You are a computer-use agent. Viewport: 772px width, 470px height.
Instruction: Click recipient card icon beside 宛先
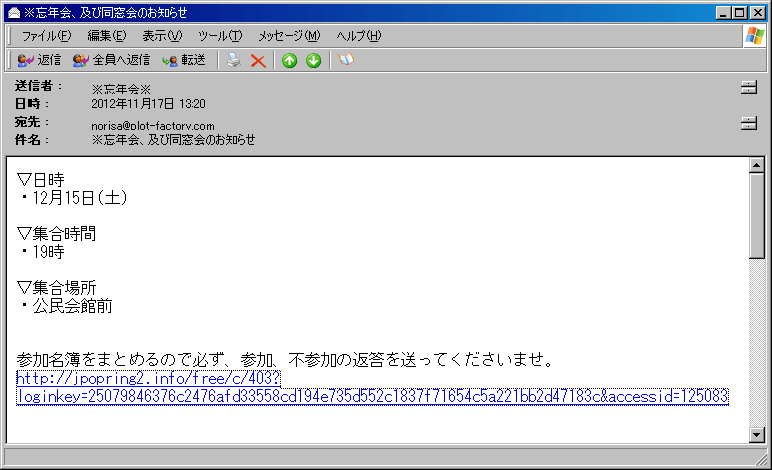[748, 123]
